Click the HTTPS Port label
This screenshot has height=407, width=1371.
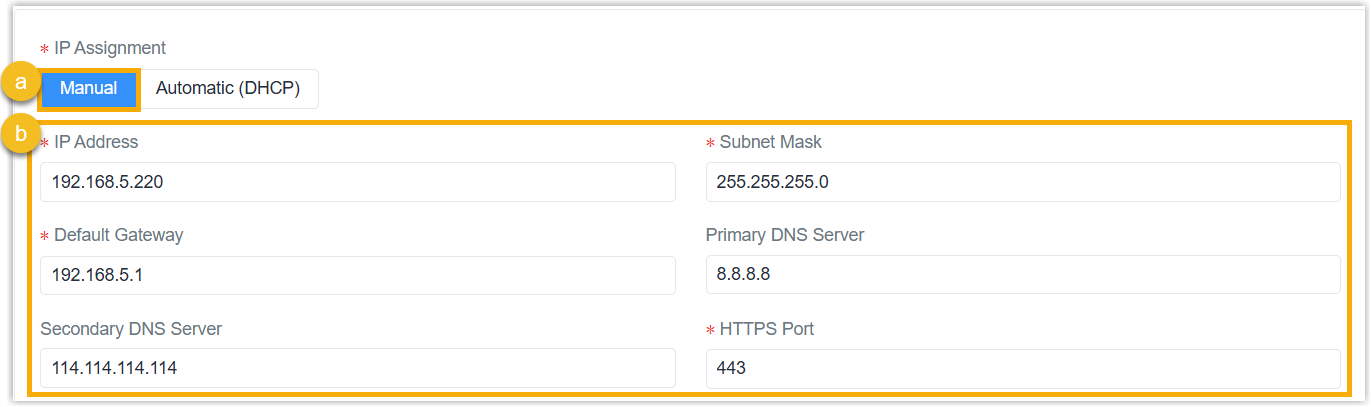[767, 329]
